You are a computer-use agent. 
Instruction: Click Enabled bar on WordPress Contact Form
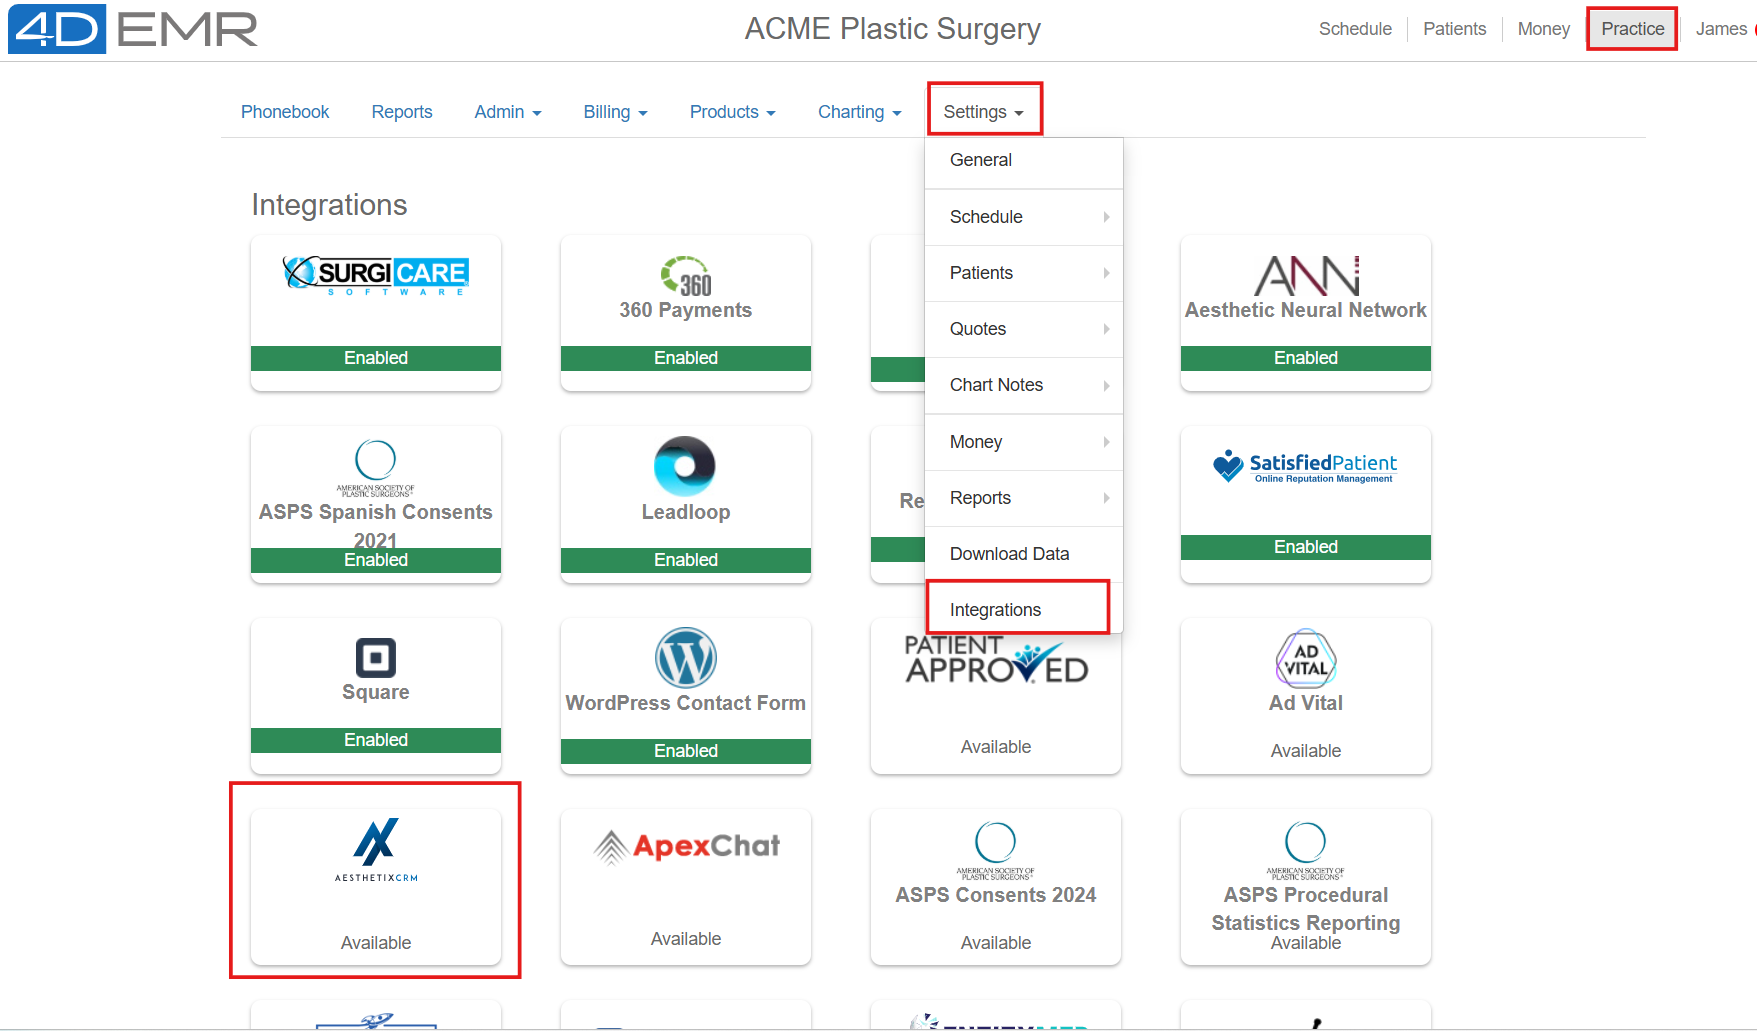[686, 751]
